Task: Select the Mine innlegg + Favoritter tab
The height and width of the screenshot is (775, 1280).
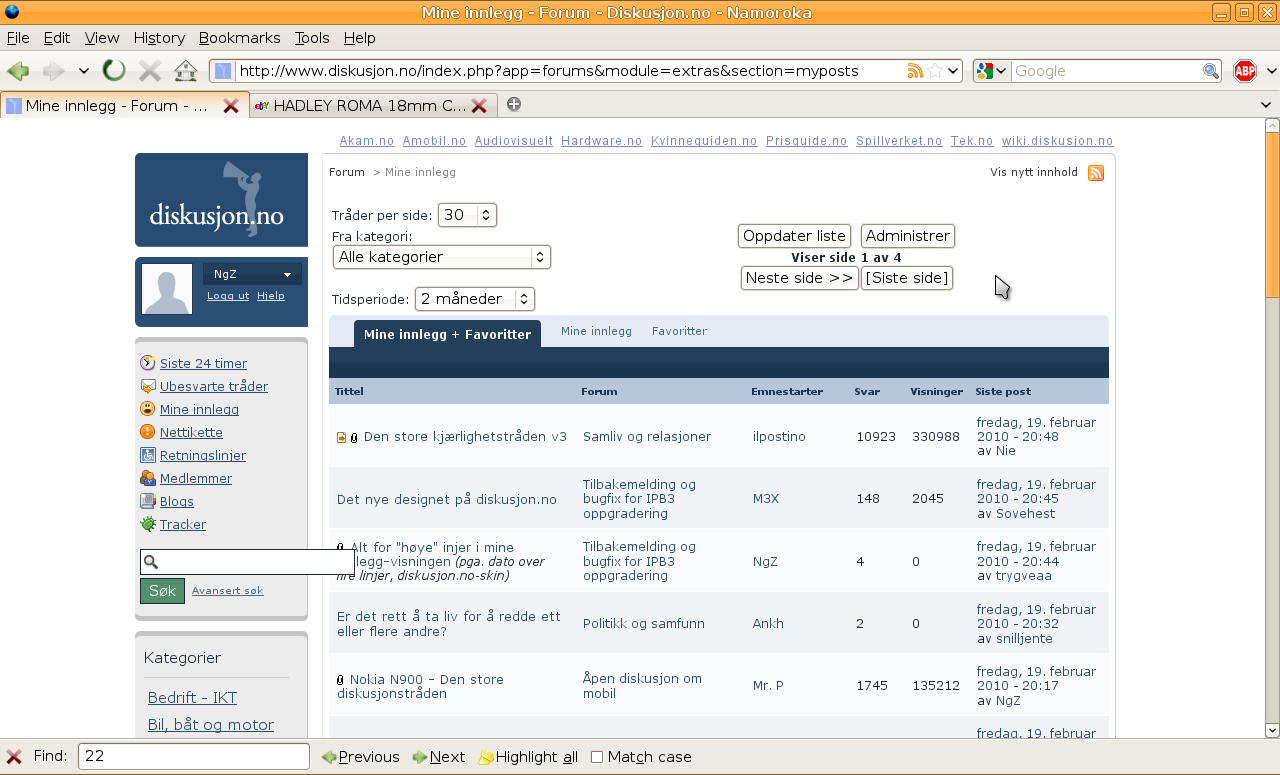Action: point(448,334)
